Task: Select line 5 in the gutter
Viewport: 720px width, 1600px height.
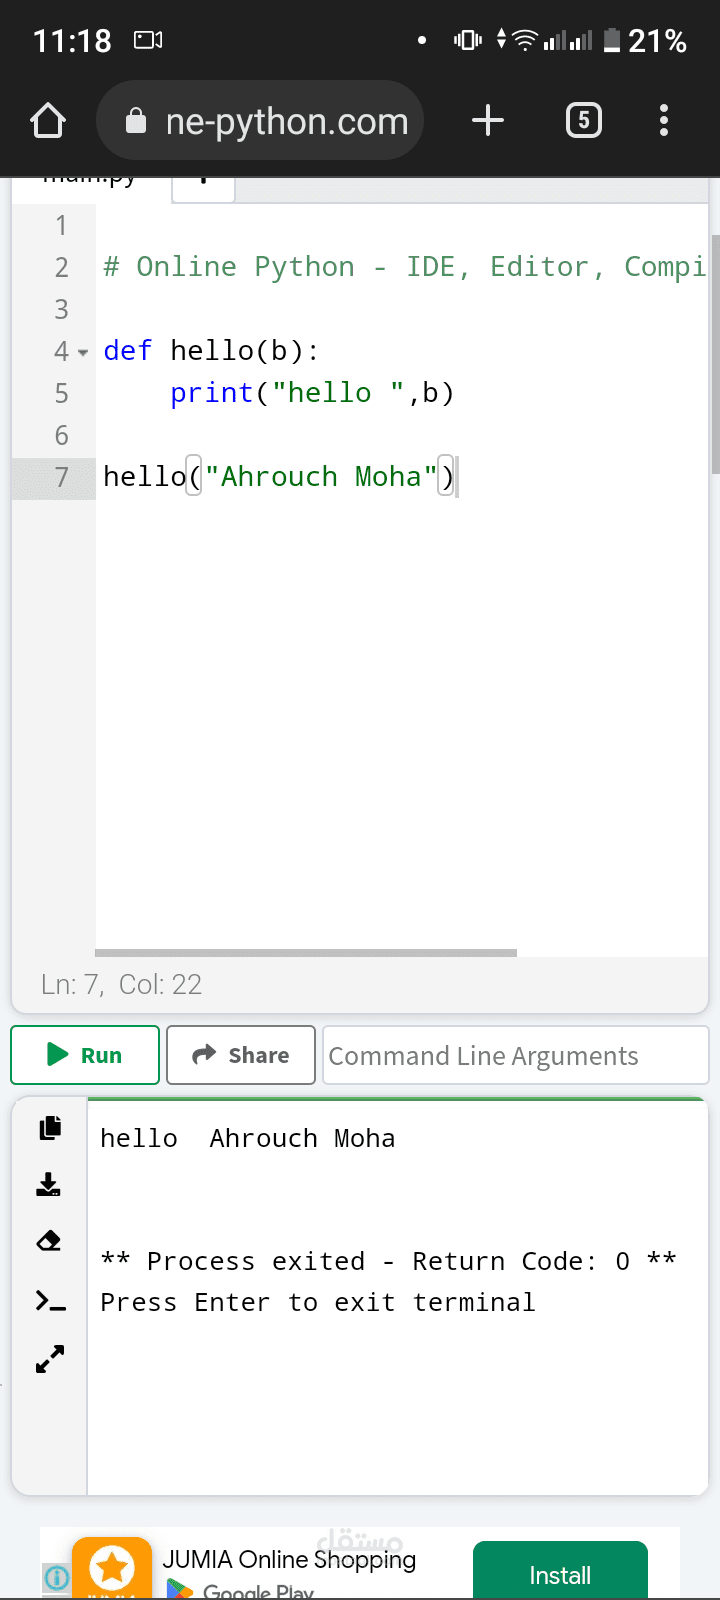Action: tap(61, 393)
